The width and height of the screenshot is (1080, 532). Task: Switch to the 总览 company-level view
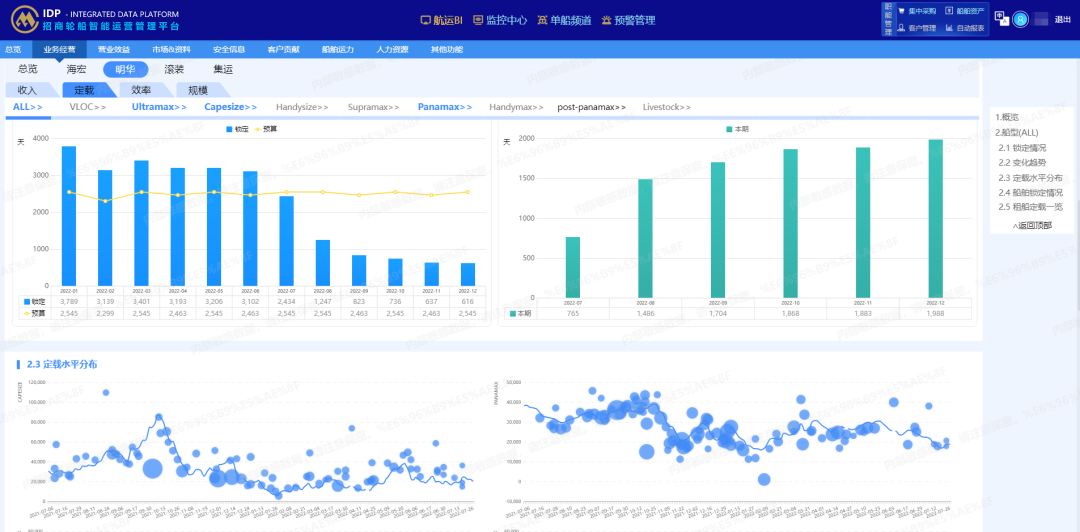(x=28, y=69)
